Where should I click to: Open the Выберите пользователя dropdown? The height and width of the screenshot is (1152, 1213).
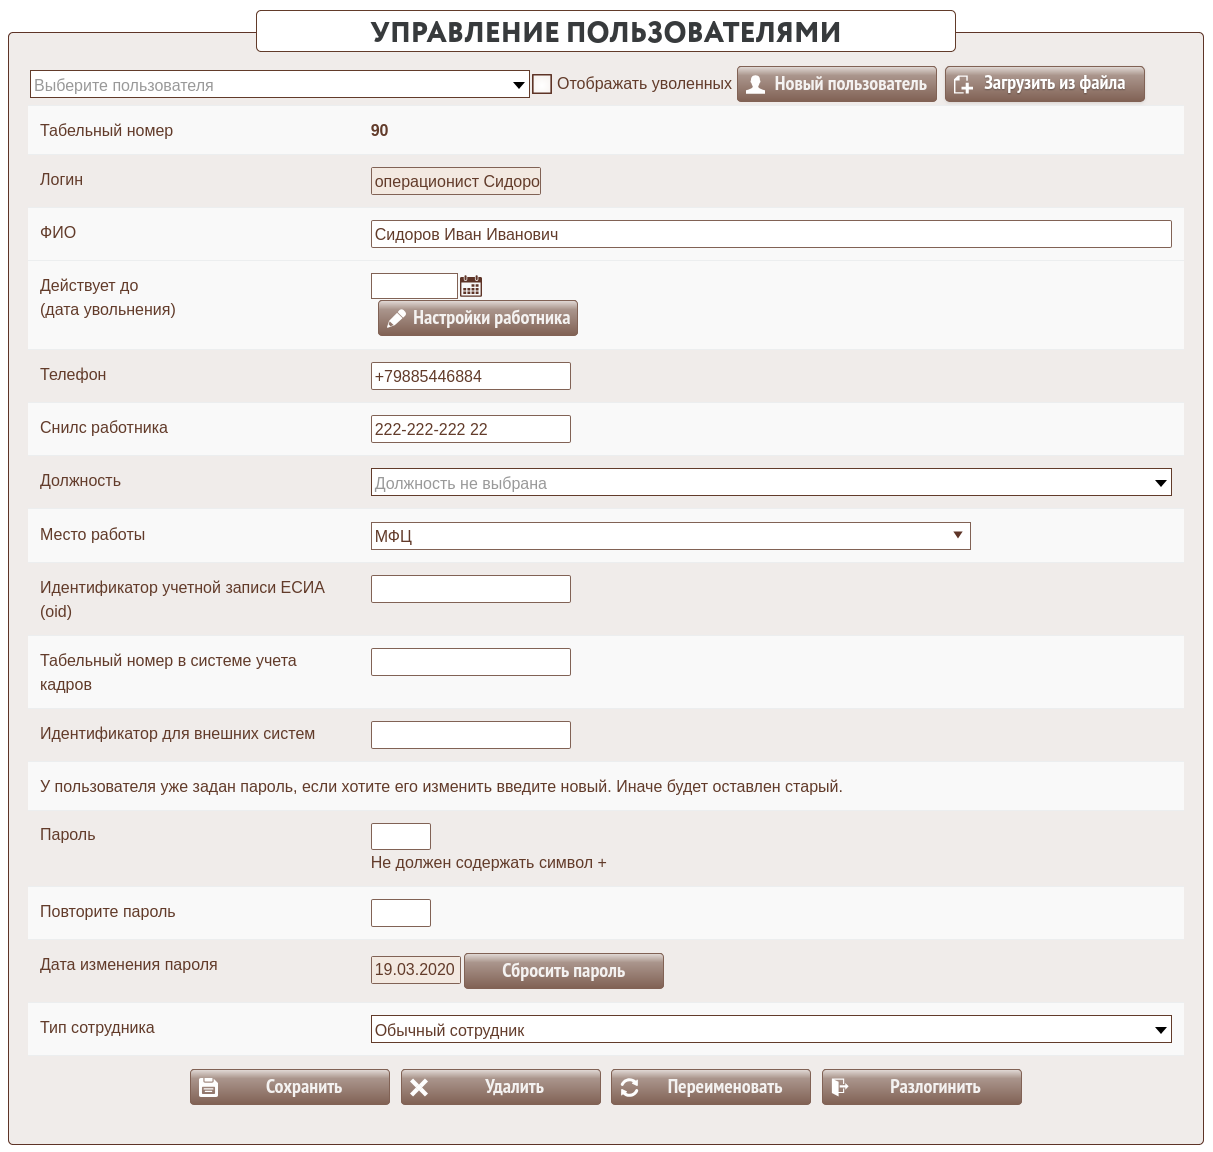(x=280, y=85)
